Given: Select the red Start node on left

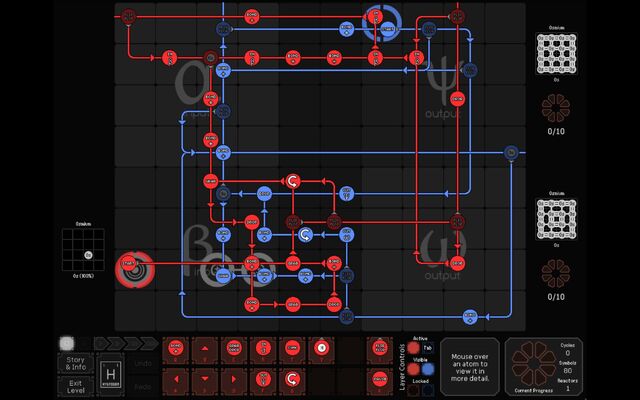Looking at the screenshot, I should tap(129, 263).
